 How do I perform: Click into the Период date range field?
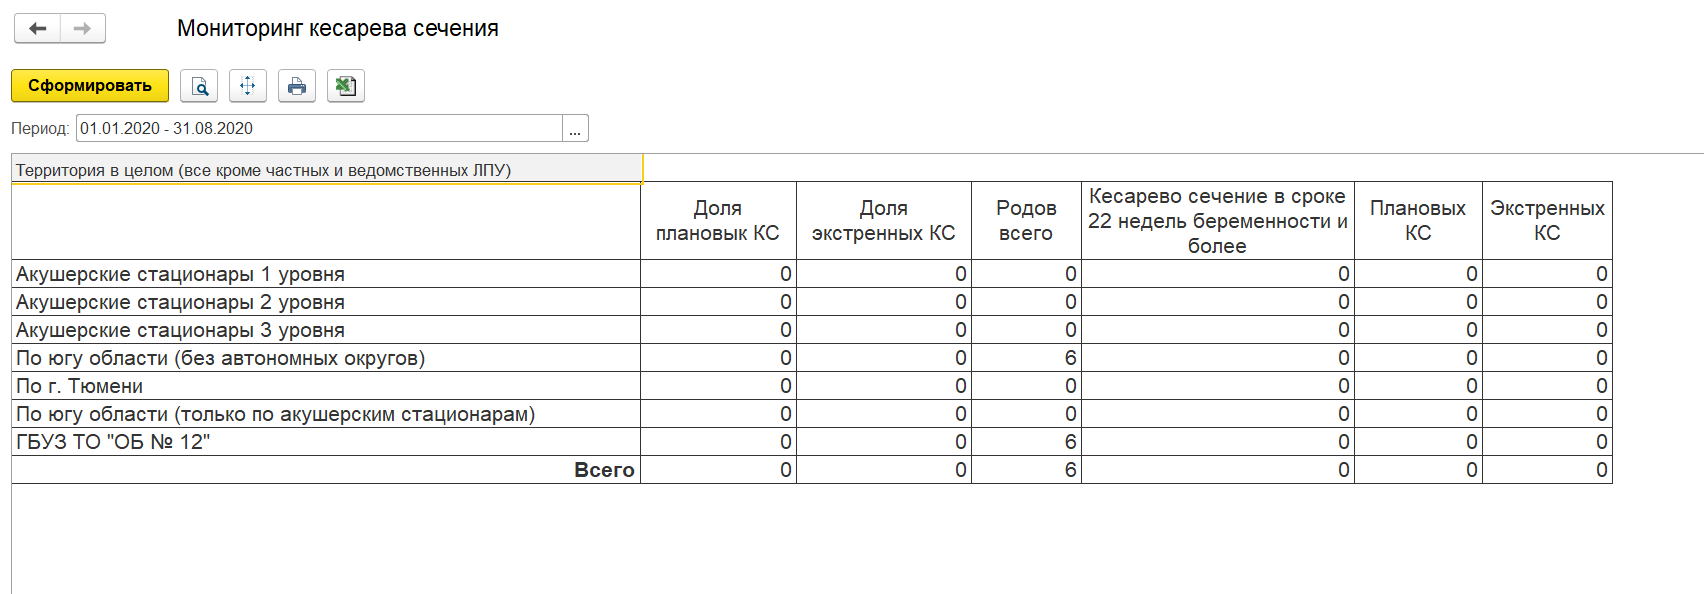point(318,129)
